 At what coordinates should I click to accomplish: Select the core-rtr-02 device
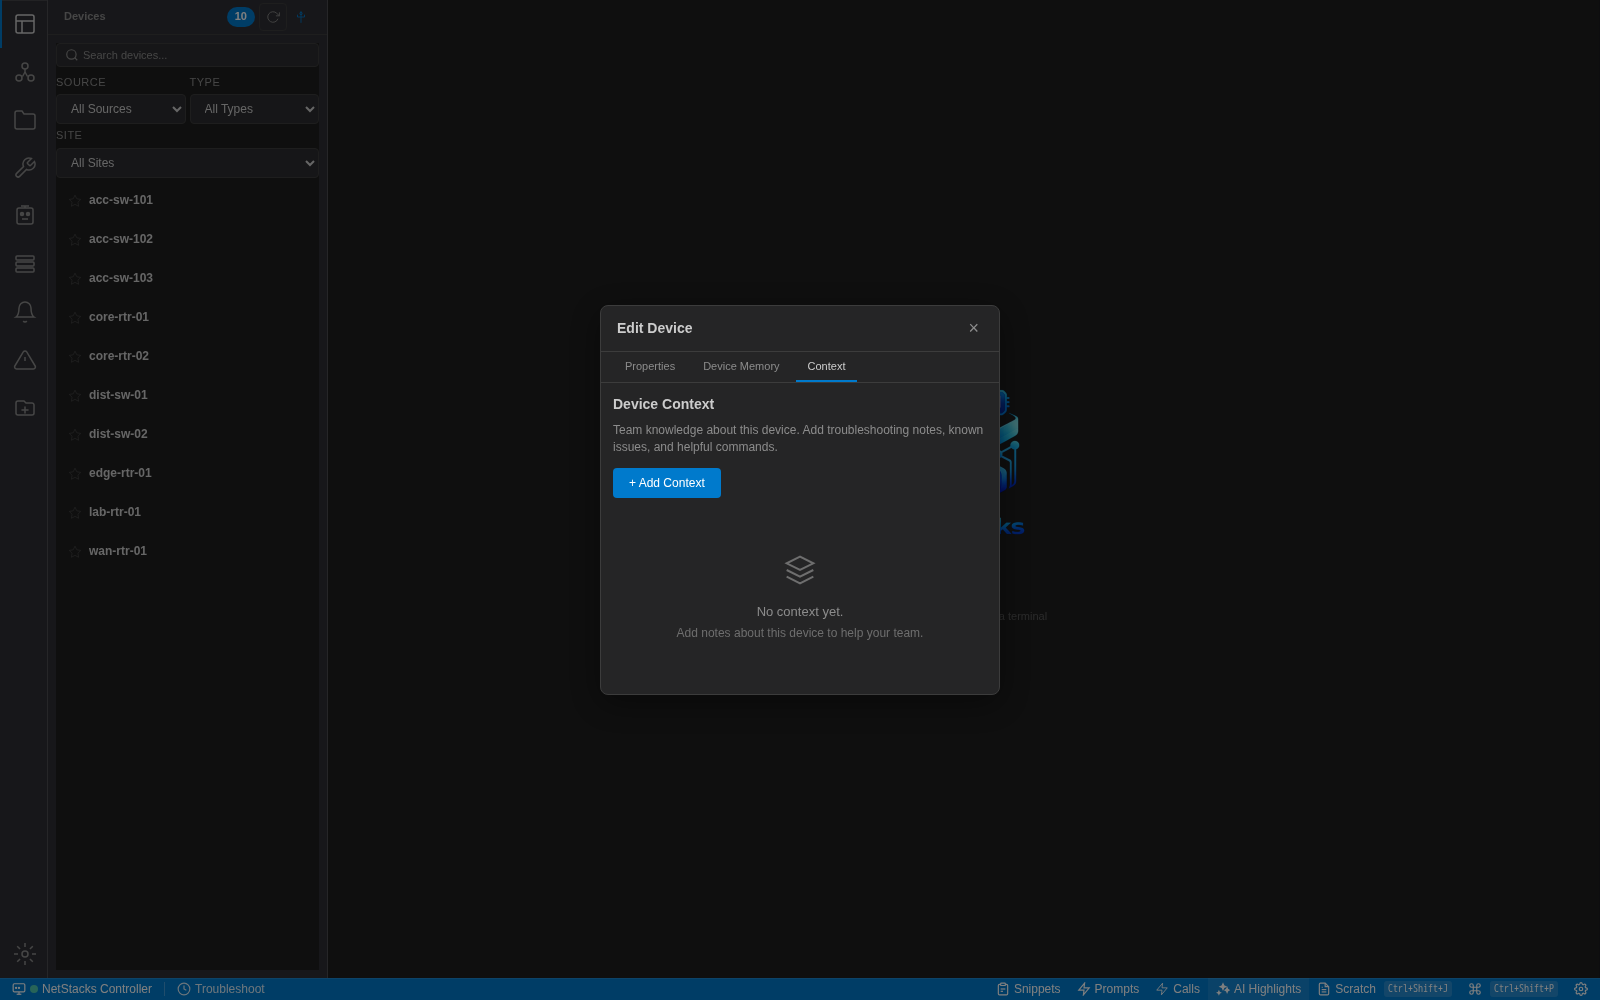pos(187,356)
